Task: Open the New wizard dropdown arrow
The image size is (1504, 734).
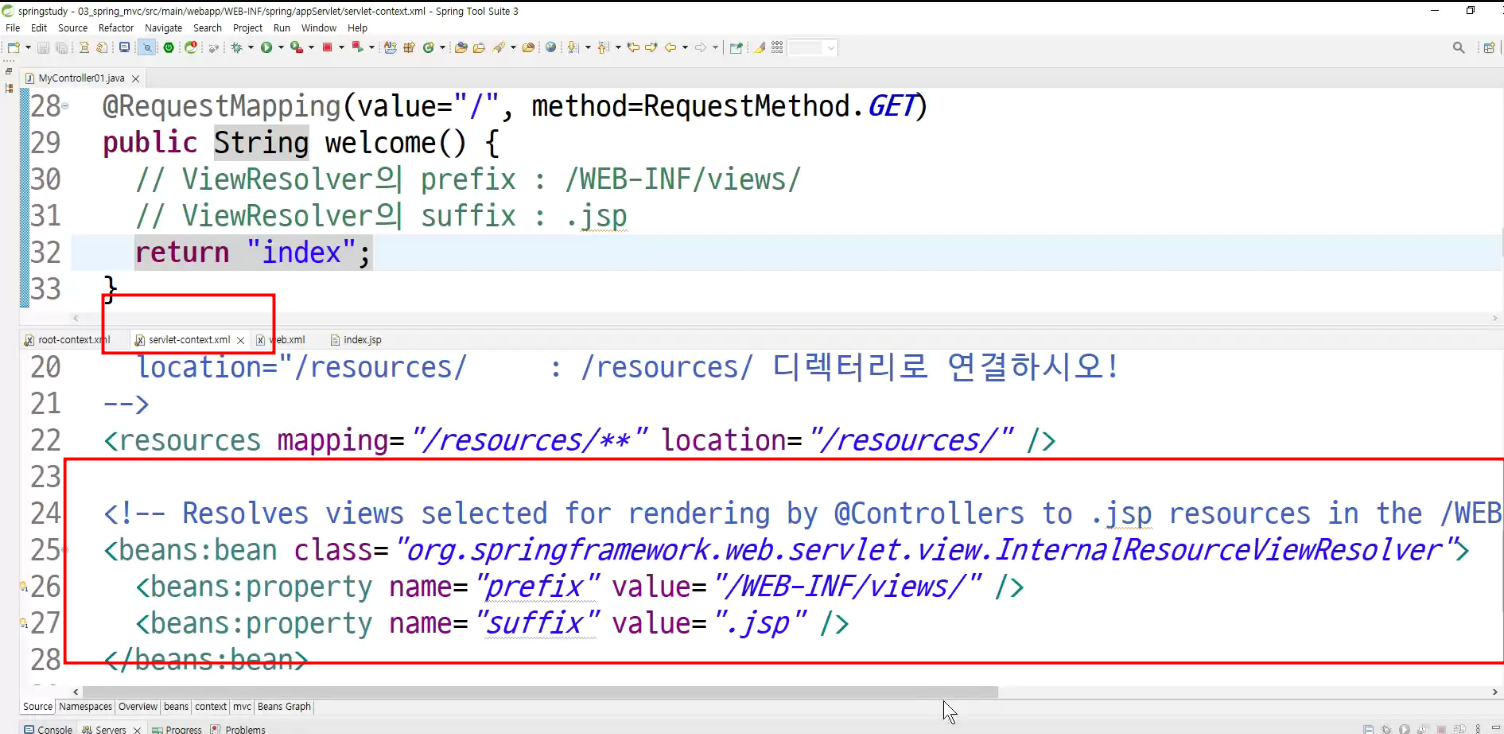Action: (x=27, y=47)
